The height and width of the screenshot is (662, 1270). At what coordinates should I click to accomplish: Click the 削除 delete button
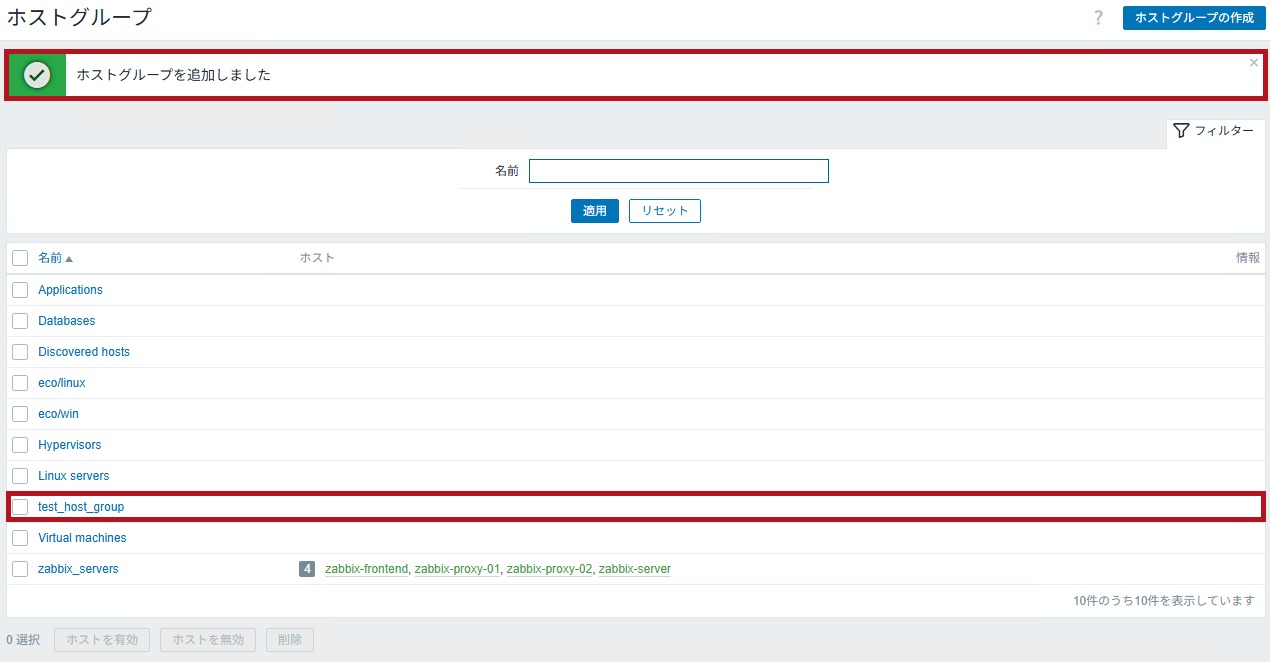(x=290, y=640)
